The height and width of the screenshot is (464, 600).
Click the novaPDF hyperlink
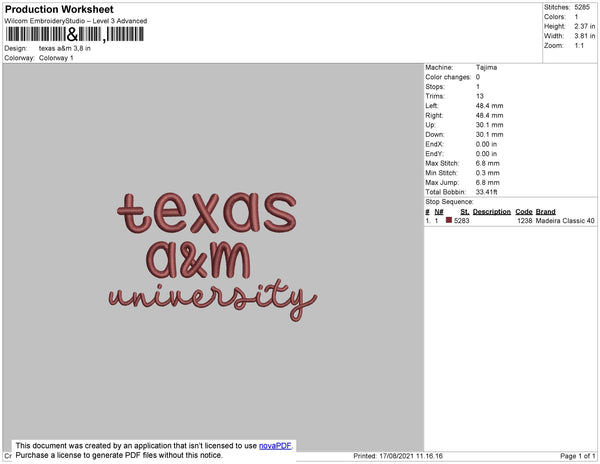click(x=275, y=446)
